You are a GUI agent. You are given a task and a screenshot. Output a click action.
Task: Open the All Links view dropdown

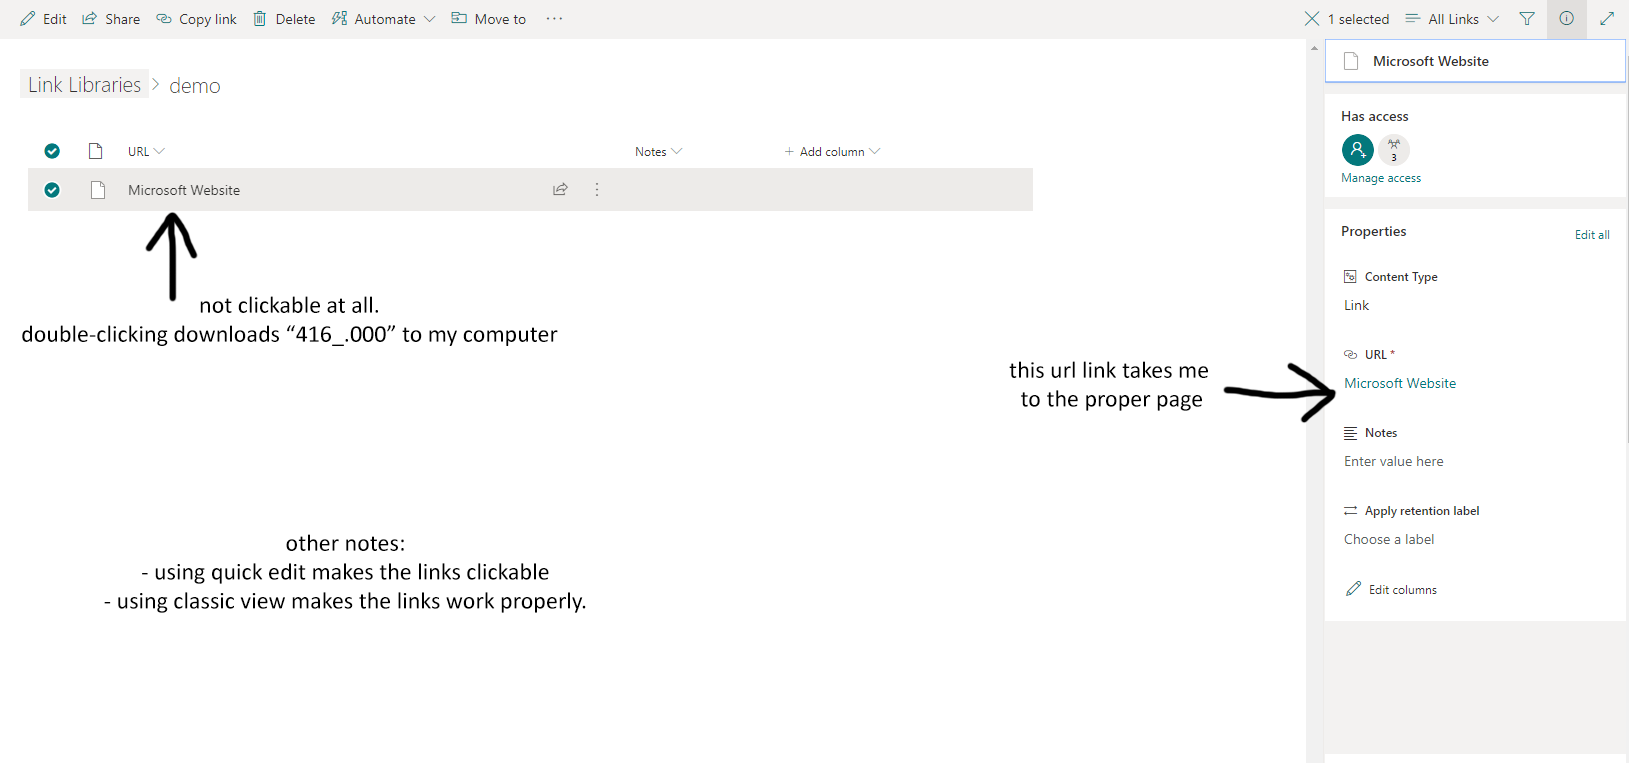tap(1452, 19)
